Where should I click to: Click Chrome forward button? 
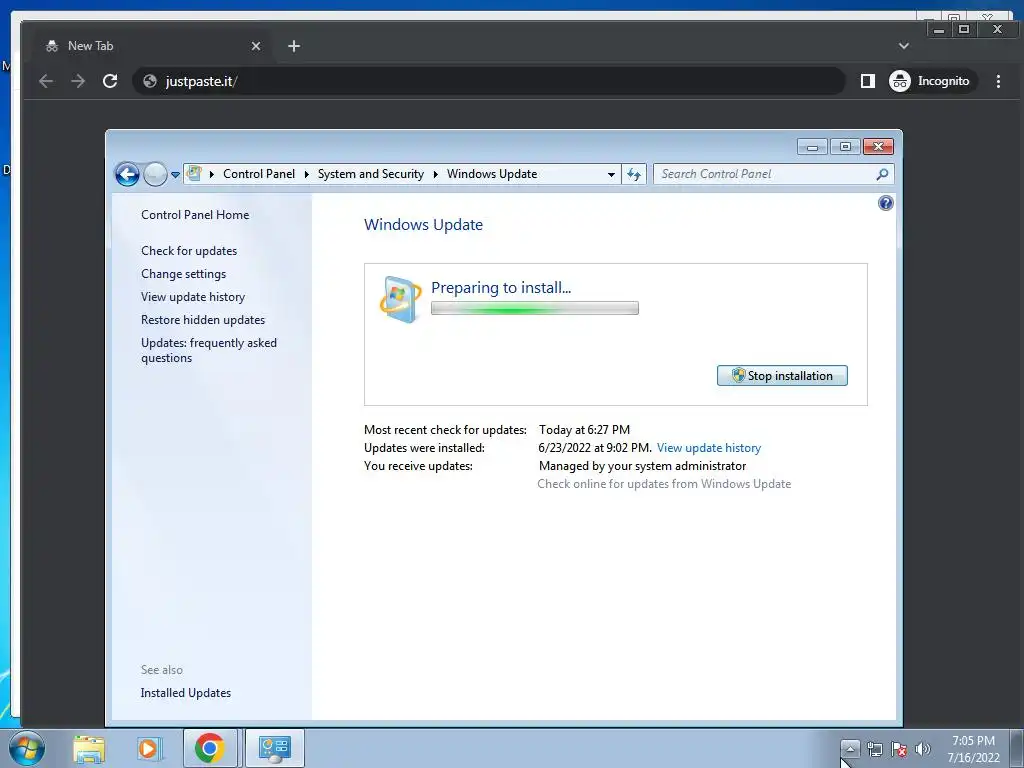[78, 81]
